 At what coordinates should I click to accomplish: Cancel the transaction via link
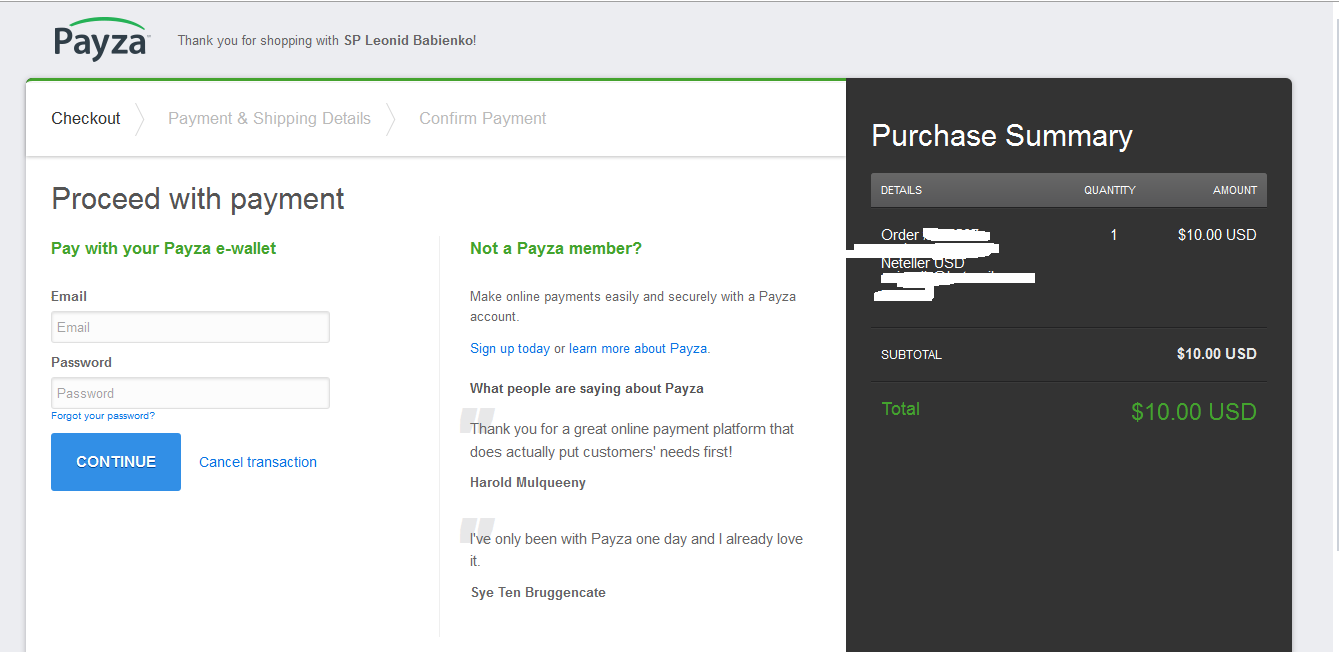click(258, 462)
